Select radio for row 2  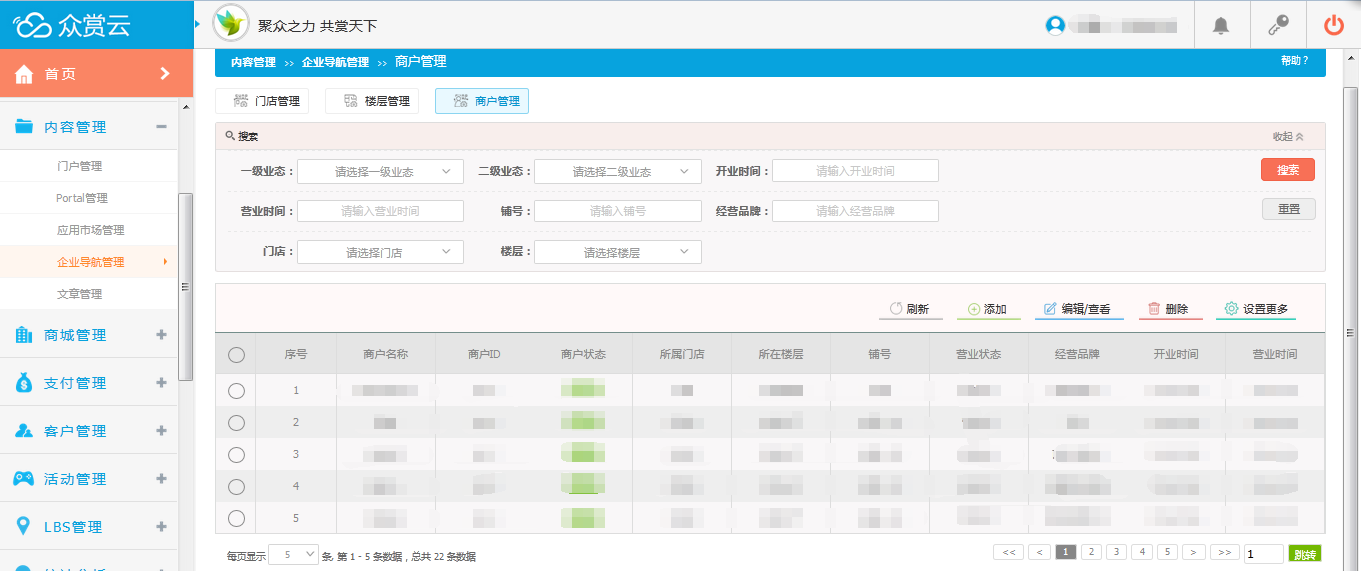pyautogui.click(x=236, y=422)
